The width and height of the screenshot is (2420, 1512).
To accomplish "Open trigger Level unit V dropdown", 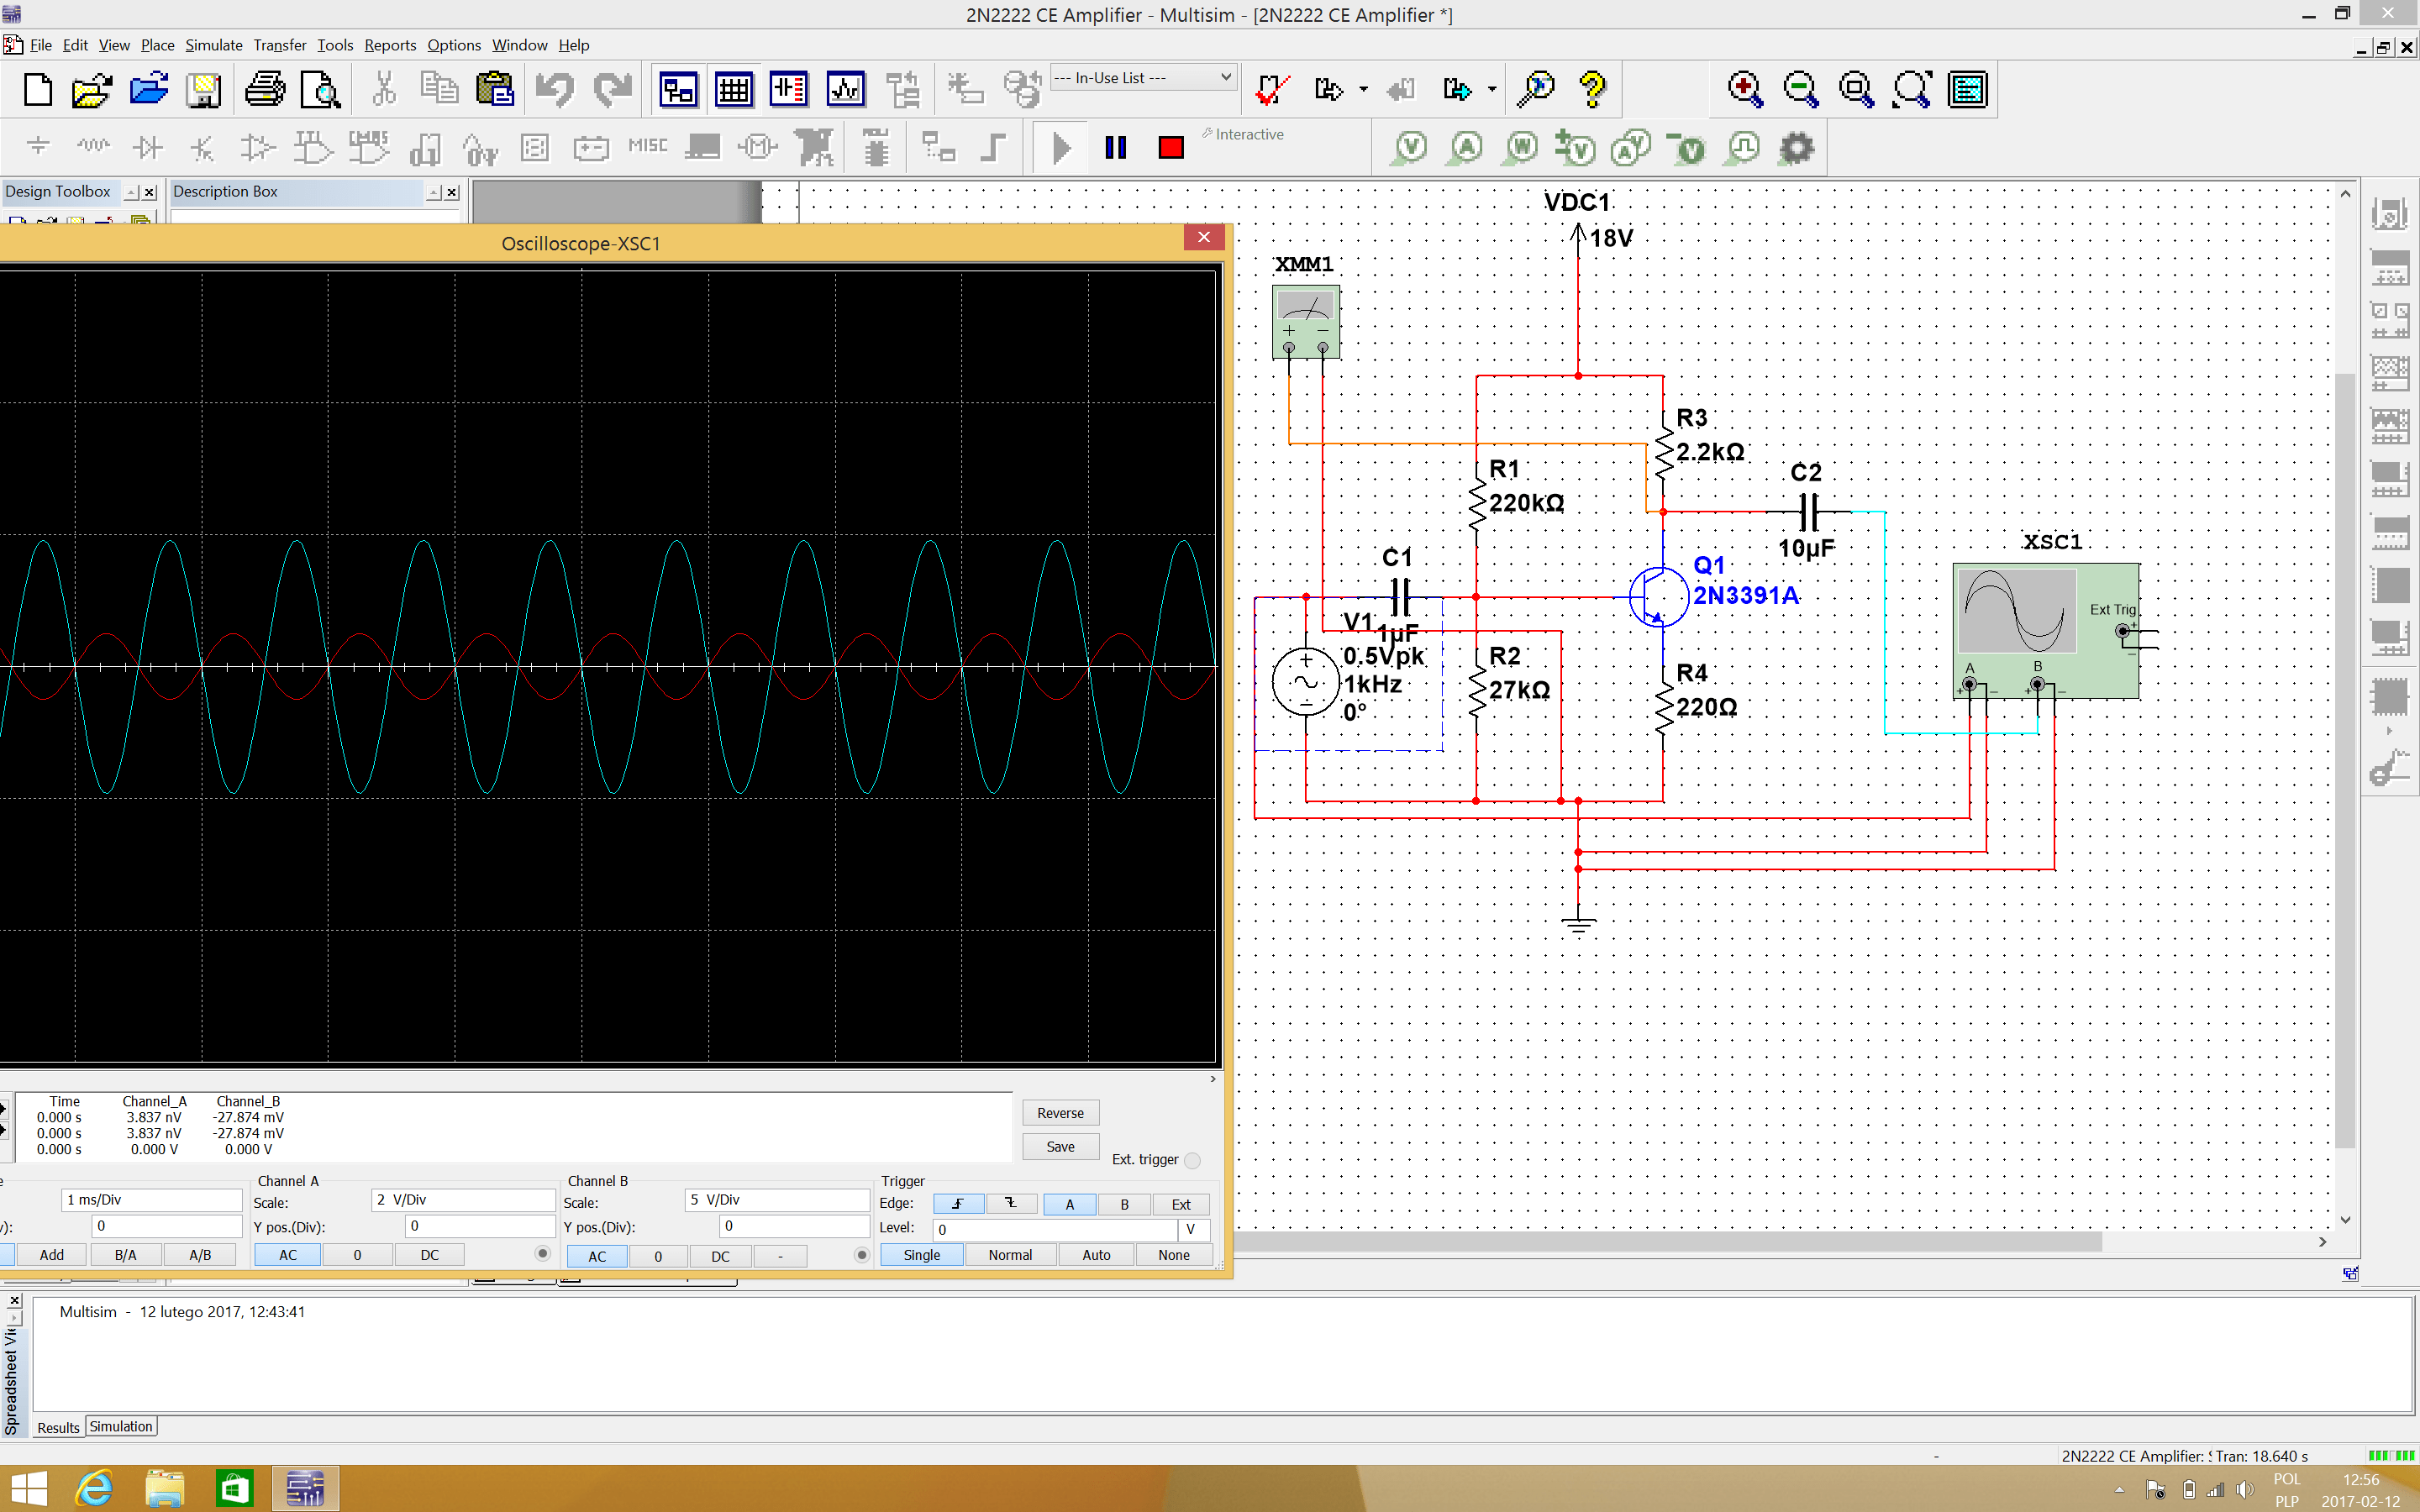I will 1192,1229.
